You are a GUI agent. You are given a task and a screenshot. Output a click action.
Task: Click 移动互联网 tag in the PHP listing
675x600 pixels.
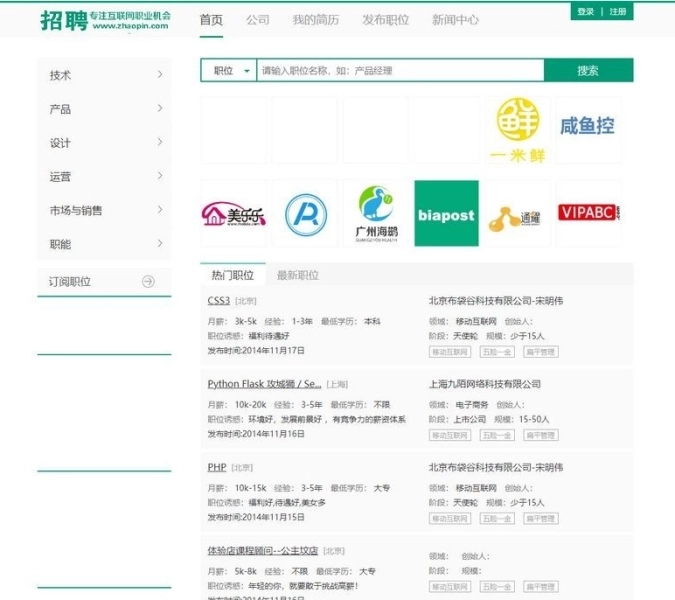point(450,519)
